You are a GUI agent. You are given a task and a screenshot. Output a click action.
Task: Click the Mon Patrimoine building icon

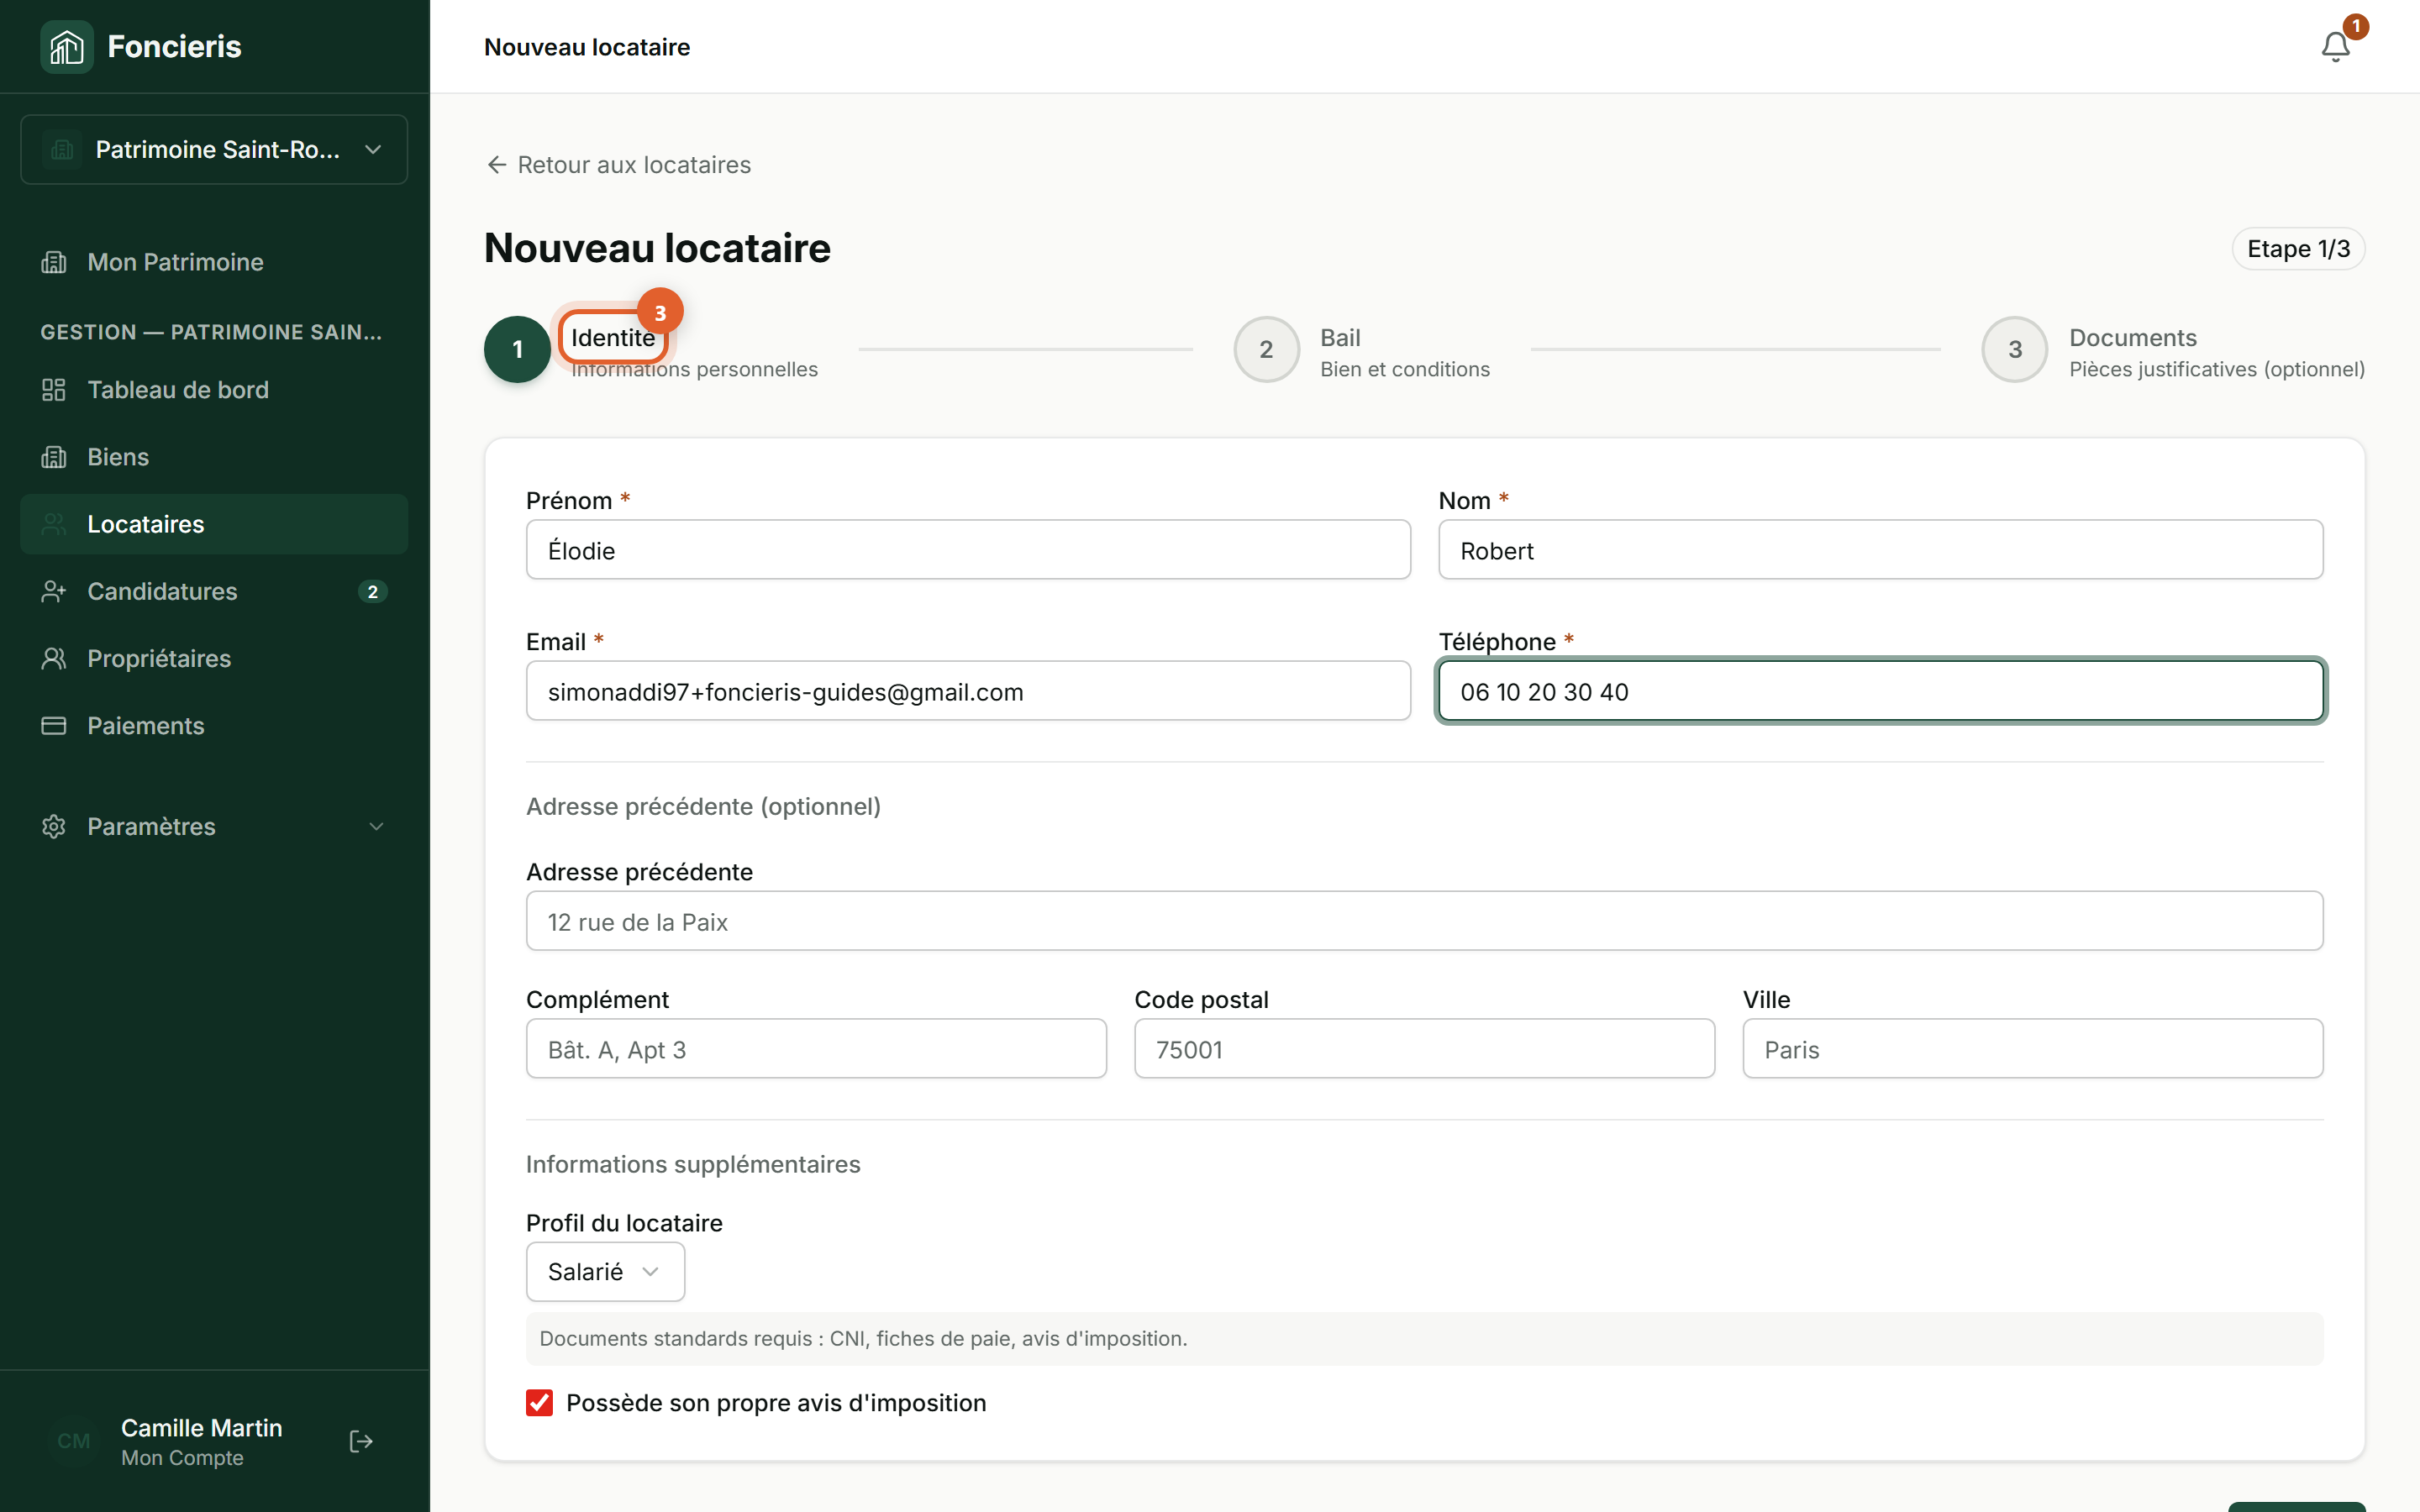tap(54, 262)
